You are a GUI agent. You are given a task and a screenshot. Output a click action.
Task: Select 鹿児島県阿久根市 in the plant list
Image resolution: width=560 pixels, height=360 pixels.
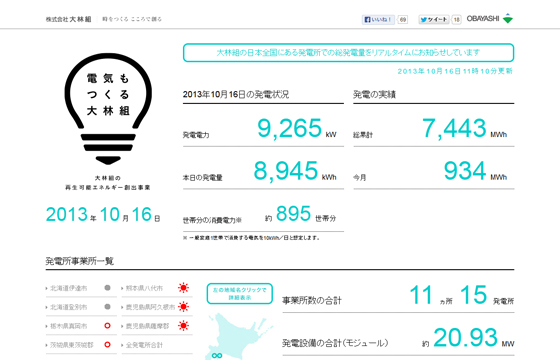pos(150,307)
